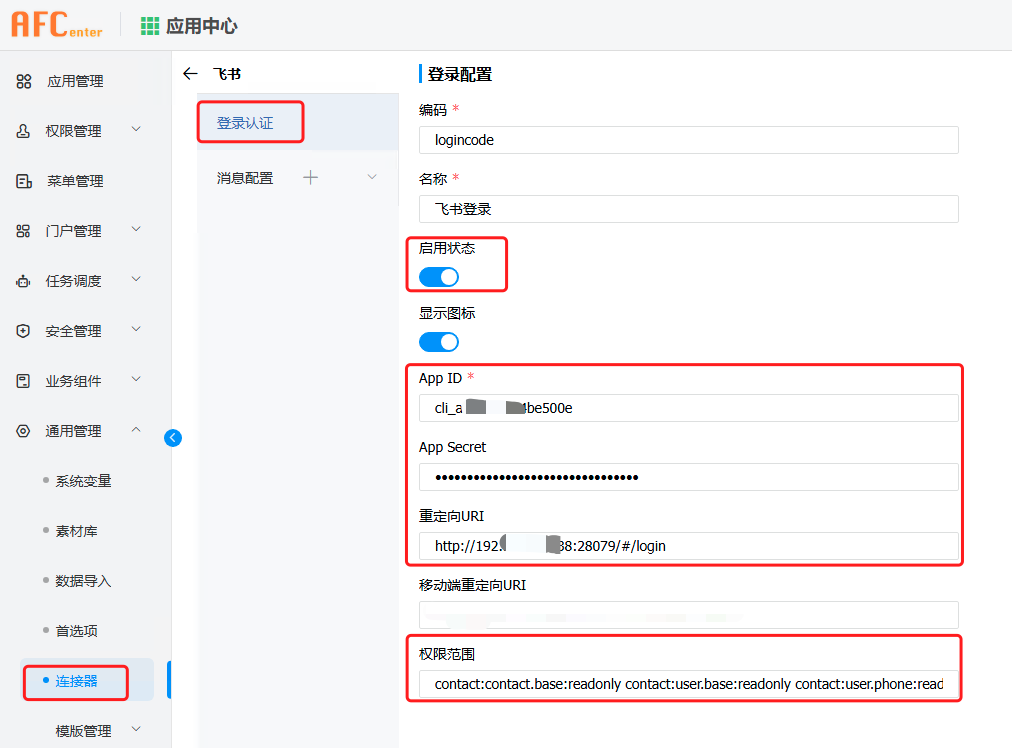Click the 权限范围 input field
The image size is (1012, 748).
click(x=689, y=684)
